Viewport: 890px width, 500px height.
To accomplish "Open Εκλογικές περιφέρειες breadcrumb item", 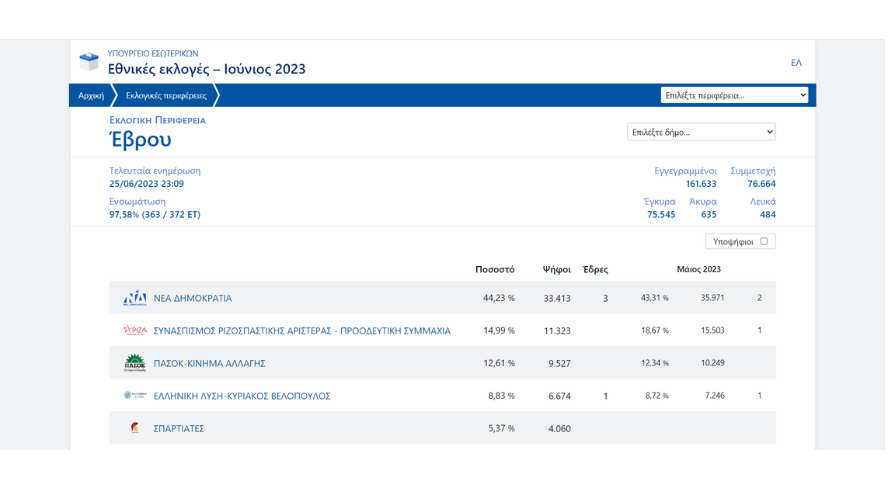I will point(166,96).
